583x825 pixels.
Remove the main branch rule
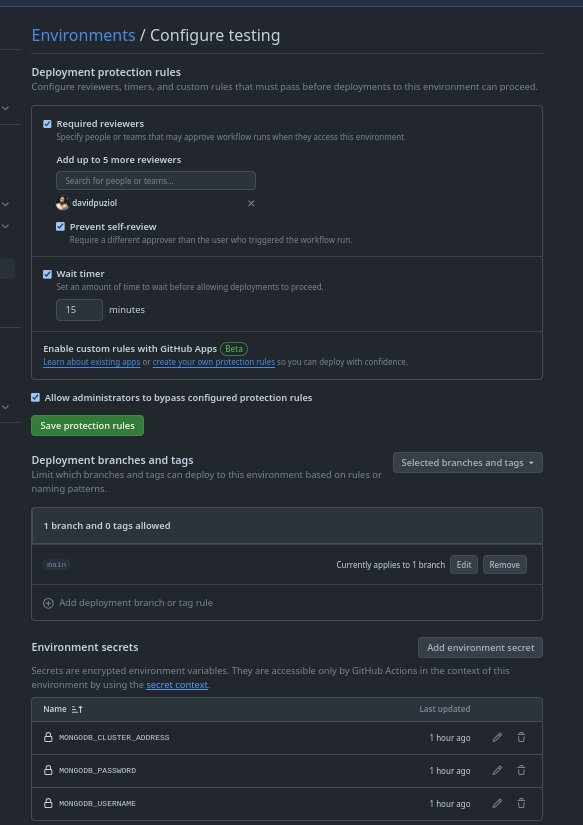coord(504,564)
